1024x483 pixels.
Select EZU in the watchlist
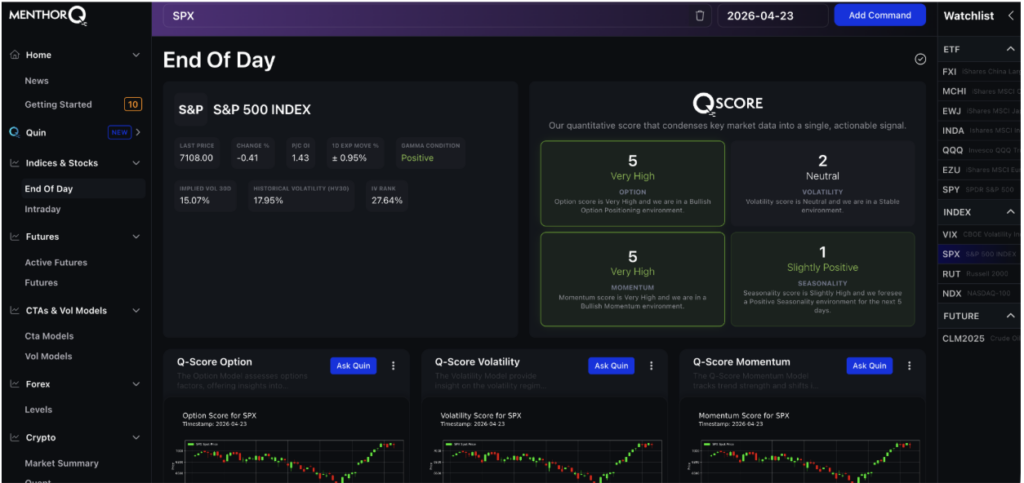[980, 170]
